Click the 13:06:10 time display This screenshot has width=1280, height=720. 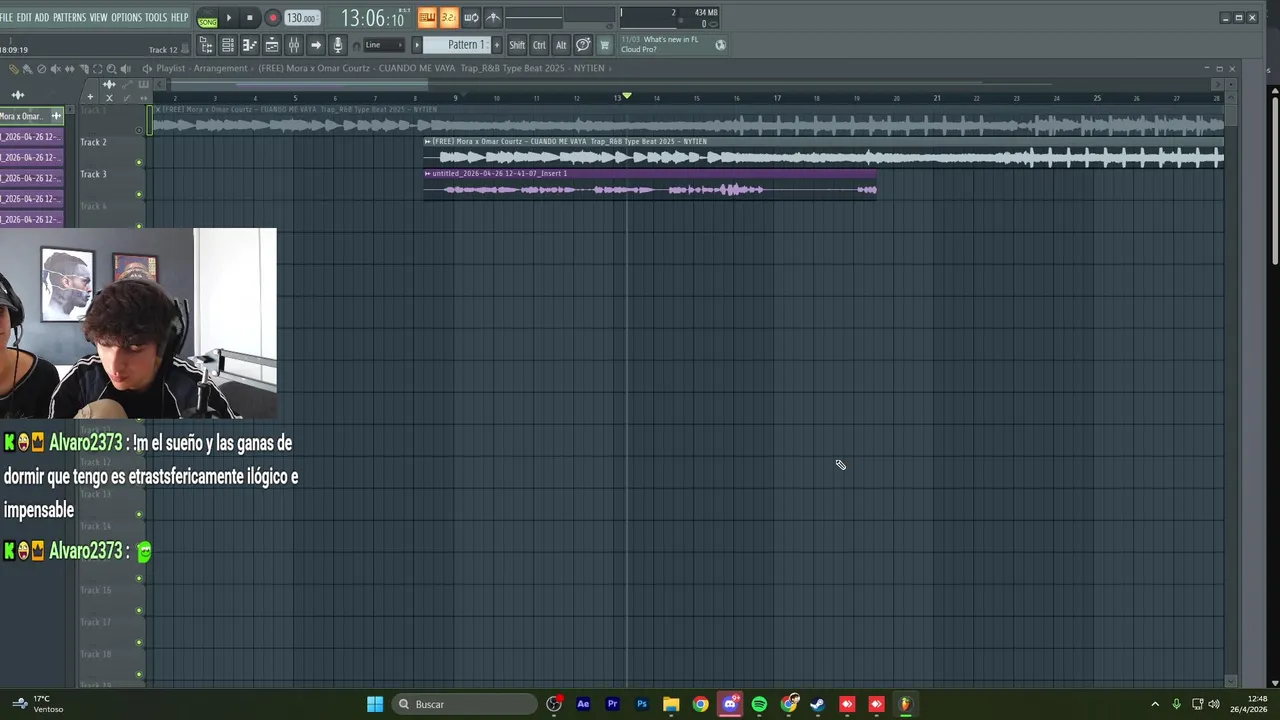tap(373, 18)
